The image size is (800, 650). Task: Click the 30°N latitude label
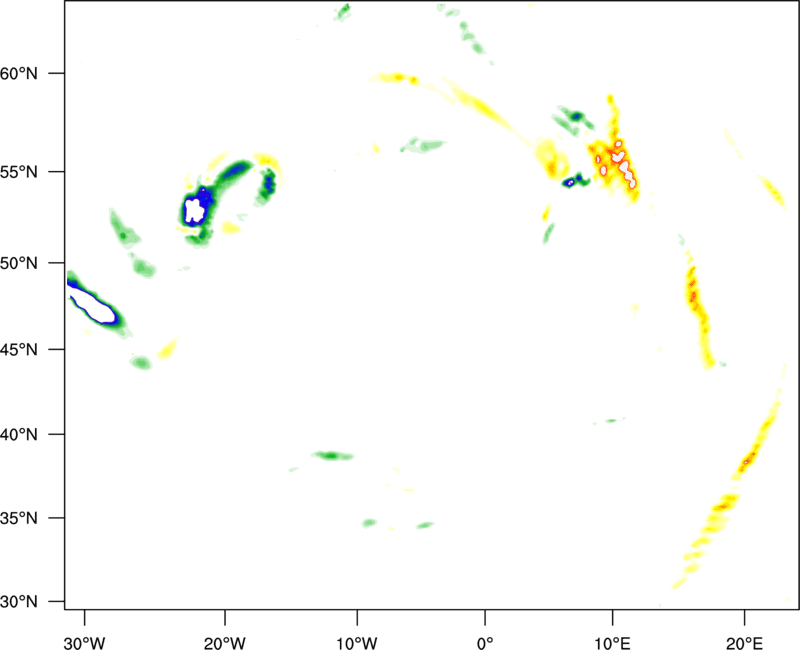[x=19, y=602]
